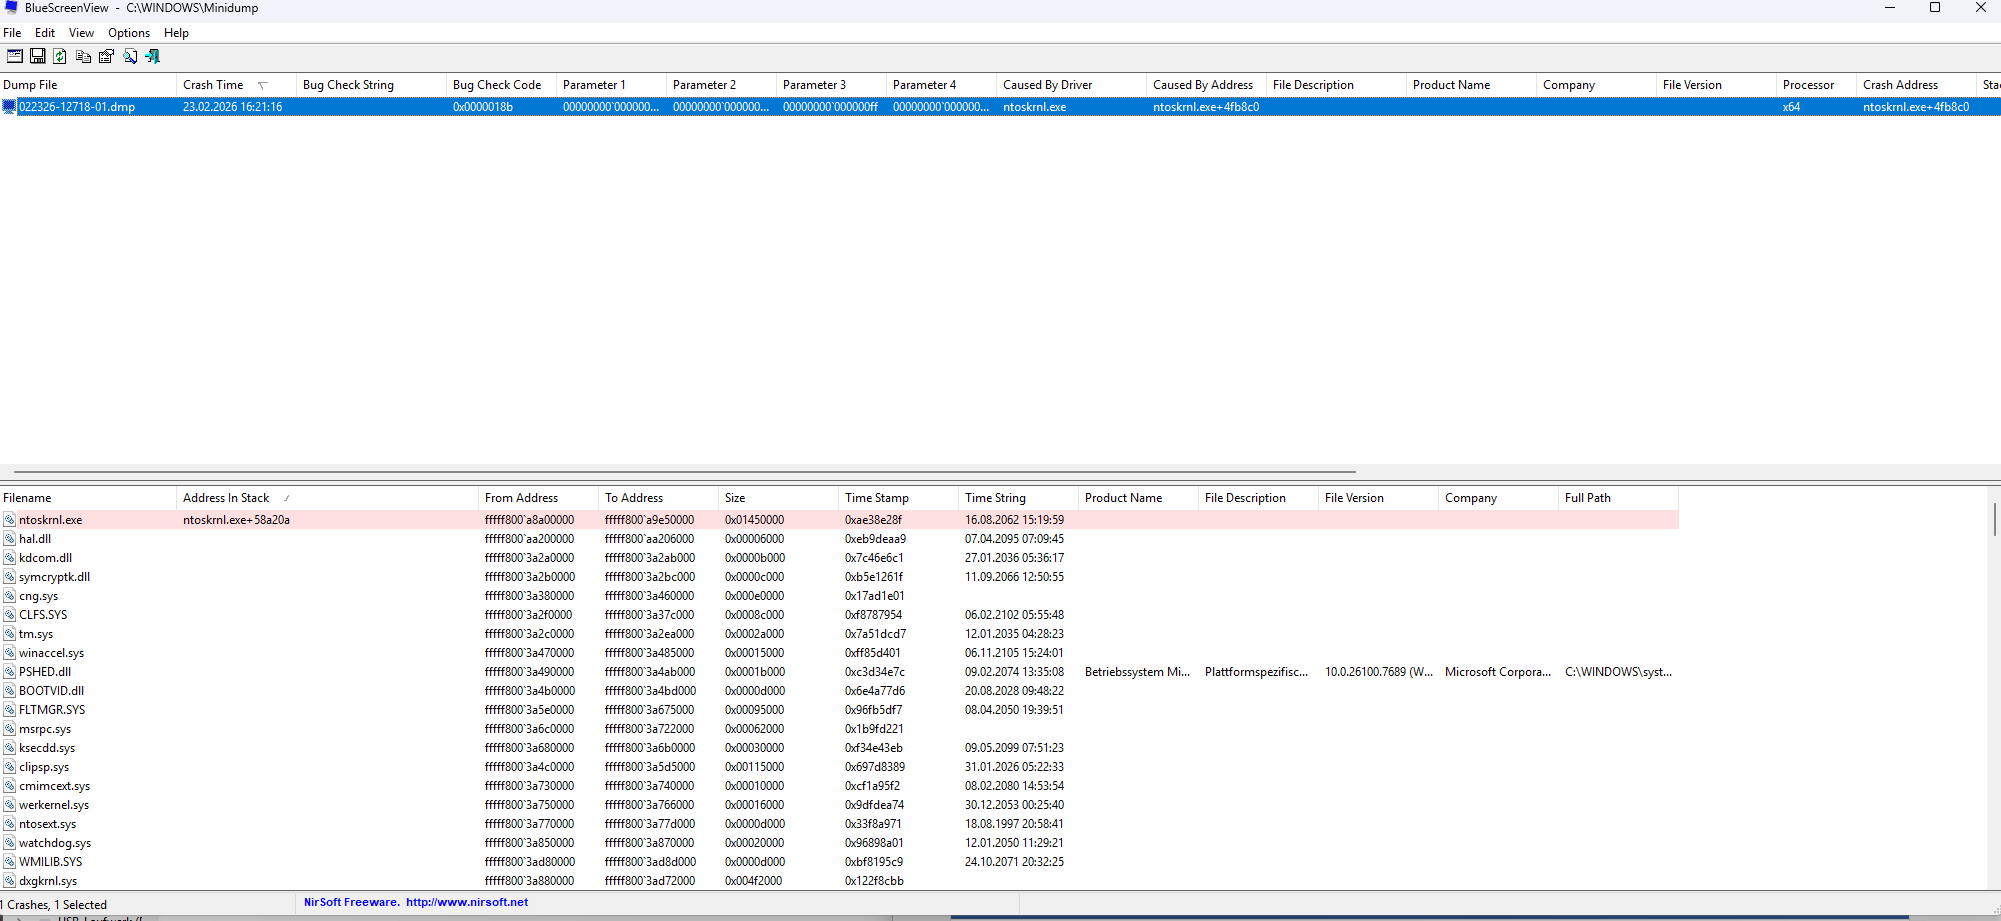Click the file icon beside tm.sys

(x=9, y=634)
